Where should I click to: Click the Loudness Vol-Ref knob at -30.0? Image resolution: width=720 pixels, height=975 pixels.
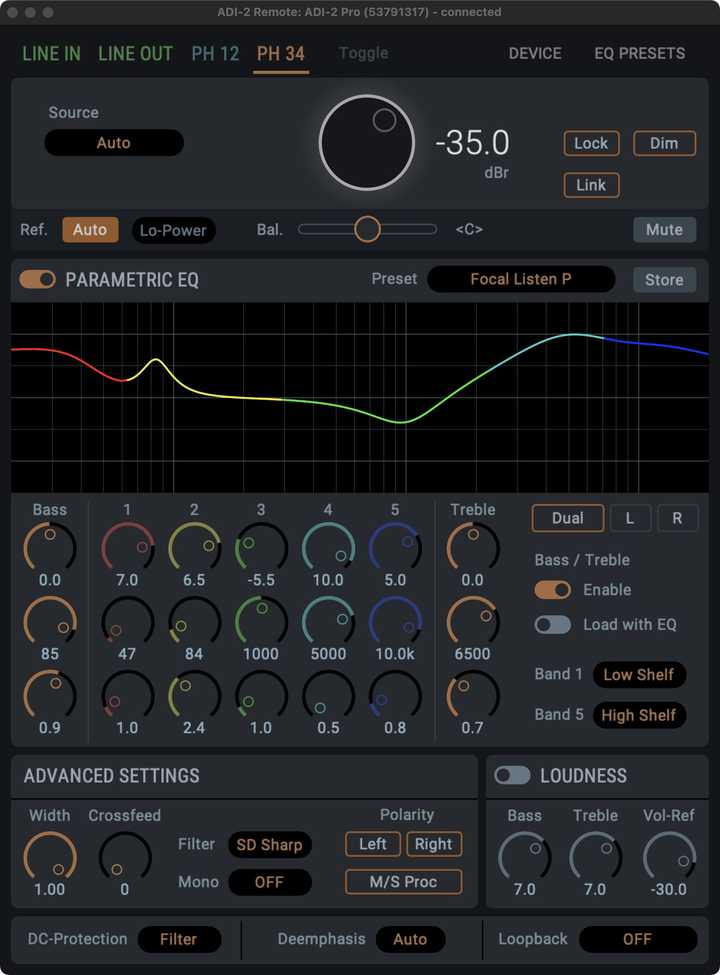coord(669,858)
